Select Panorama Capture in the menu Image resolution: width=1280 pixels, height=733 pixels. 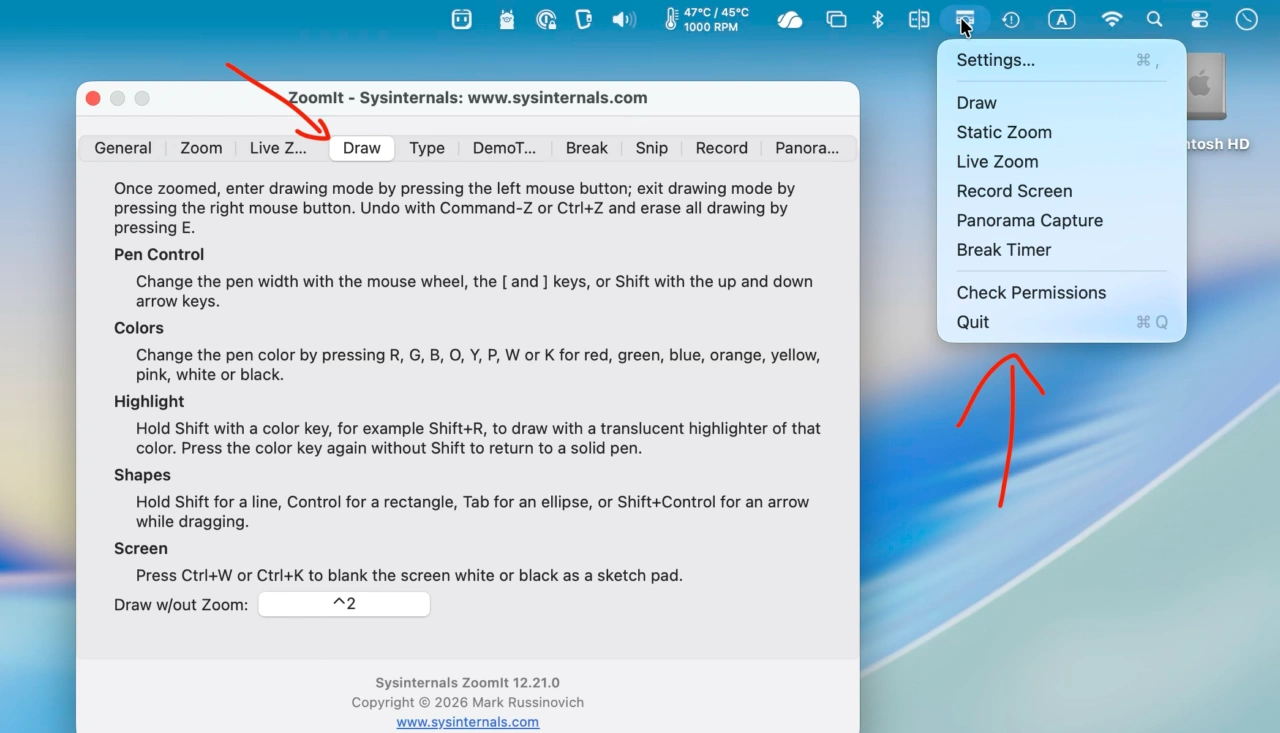pyautogui.click(x=1061, y=221)
